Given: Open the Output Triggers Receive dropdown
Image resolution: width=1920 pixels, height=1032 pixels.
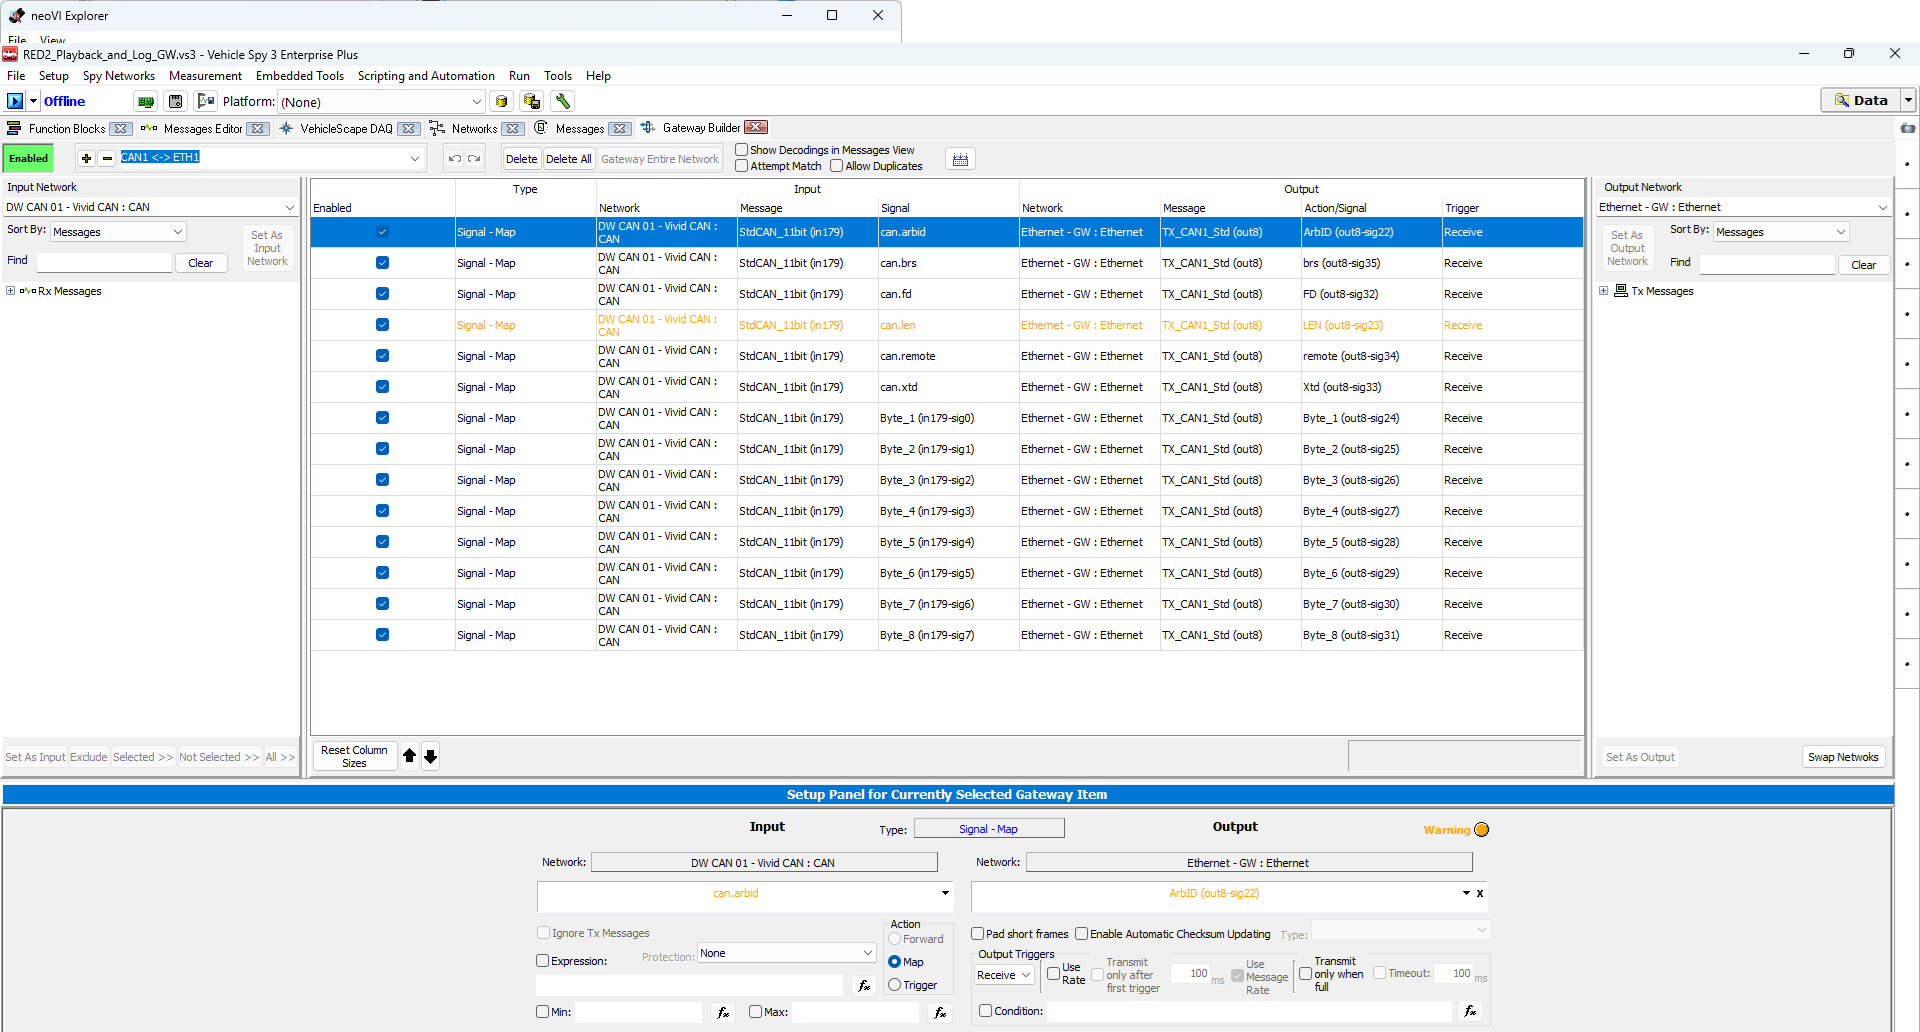Looking at the screenshot, I should click(1004, 975).
